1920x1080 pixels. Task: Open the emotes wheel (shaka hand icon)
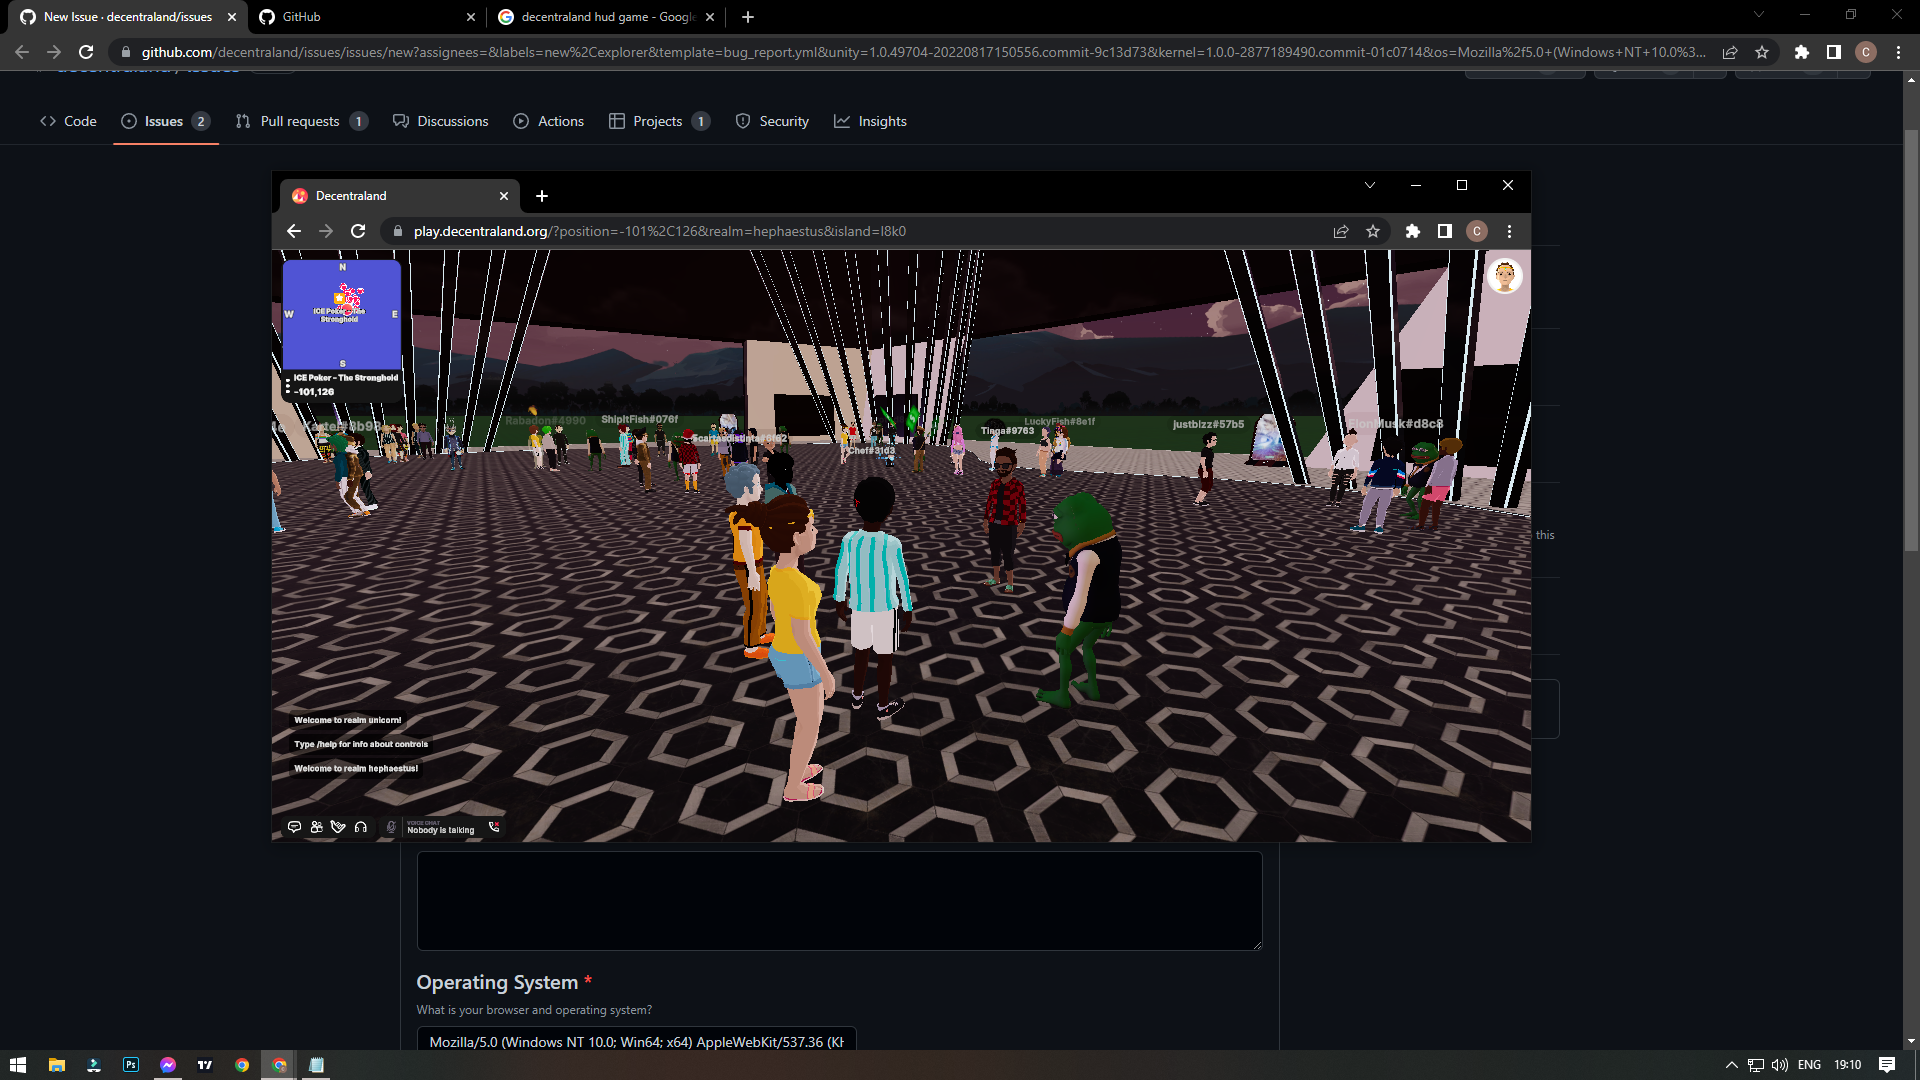338,827
